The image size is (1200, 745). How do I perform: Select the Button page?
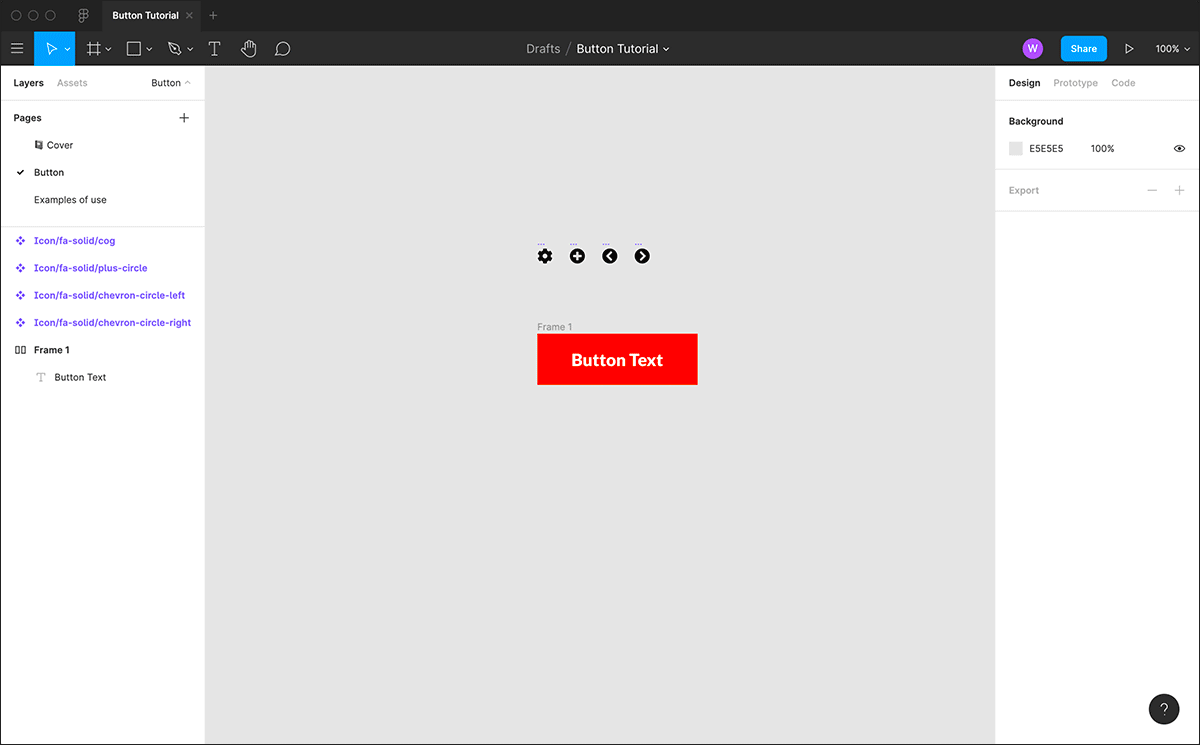coord(49,172)
